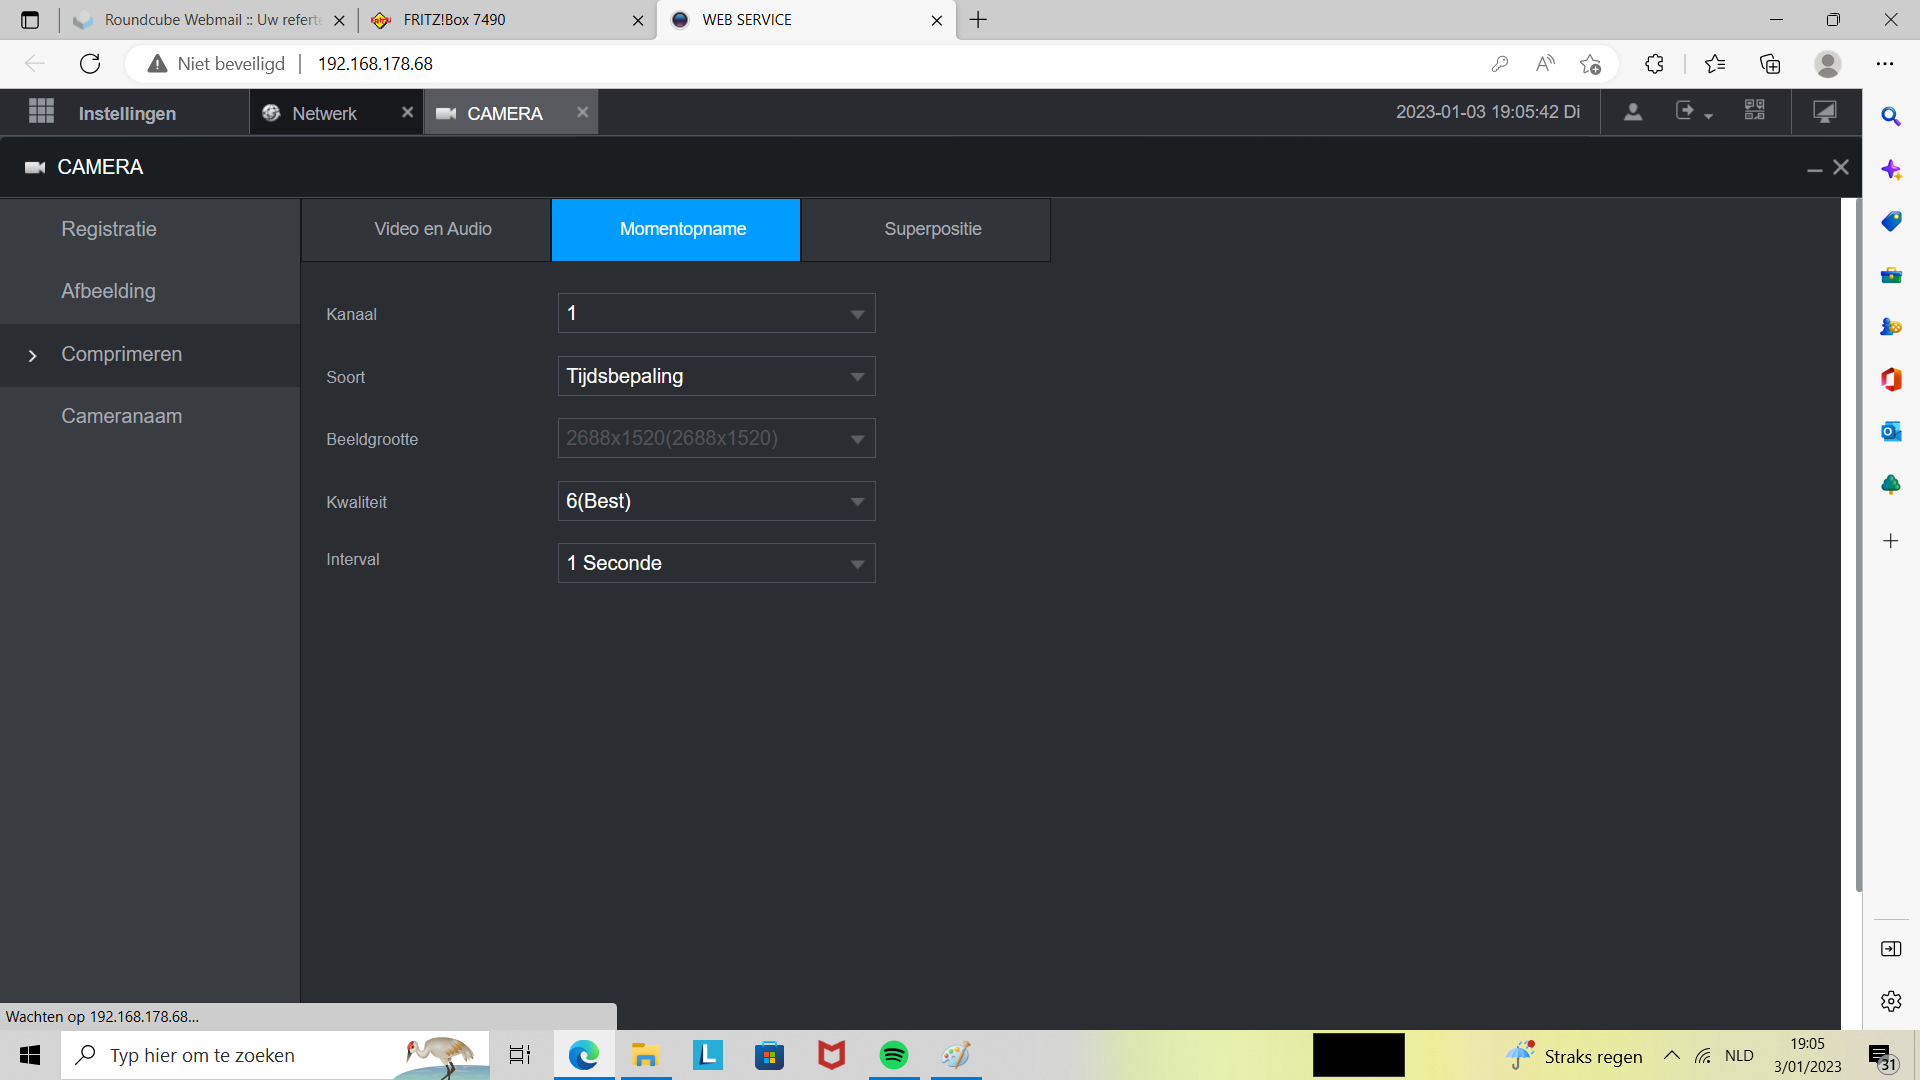Click the logout icon in header
Screen dimensions: 1920x1080
click(x=1686, y=112)
